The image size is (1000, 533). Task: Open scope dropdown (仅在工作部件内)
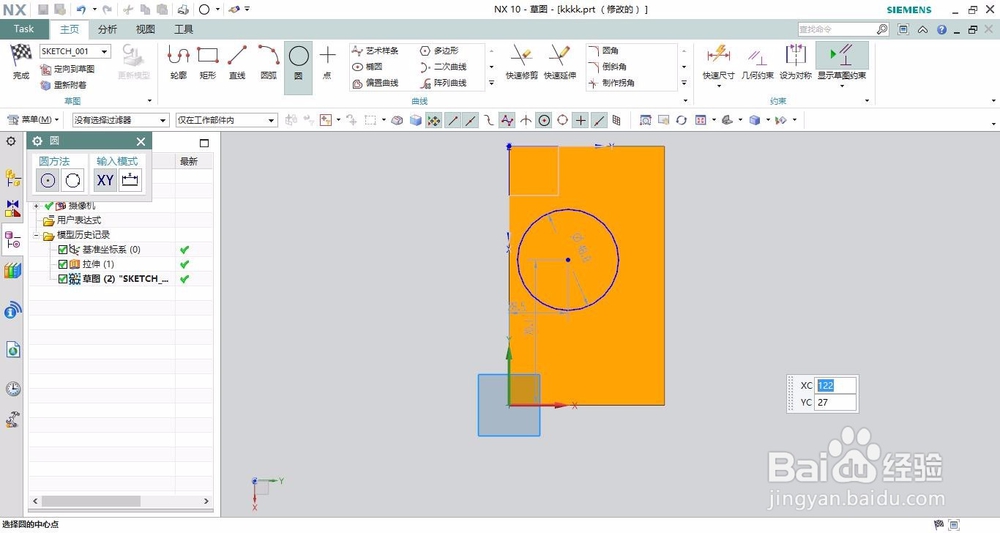[226, 120]
